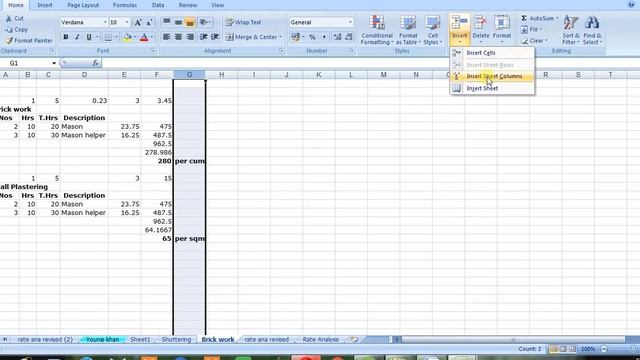
Task: Set Top Align vertical alignment
Action: coord(167,22)
